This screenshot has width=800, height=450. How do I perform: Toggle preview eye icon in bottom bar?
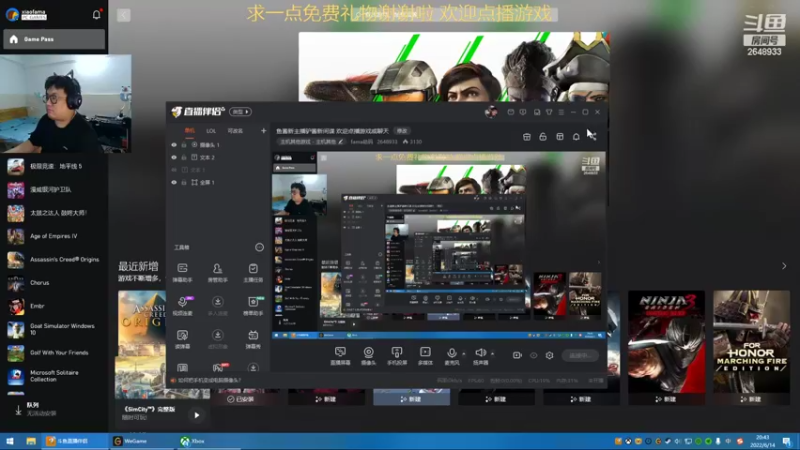click(x=533, y=355)
